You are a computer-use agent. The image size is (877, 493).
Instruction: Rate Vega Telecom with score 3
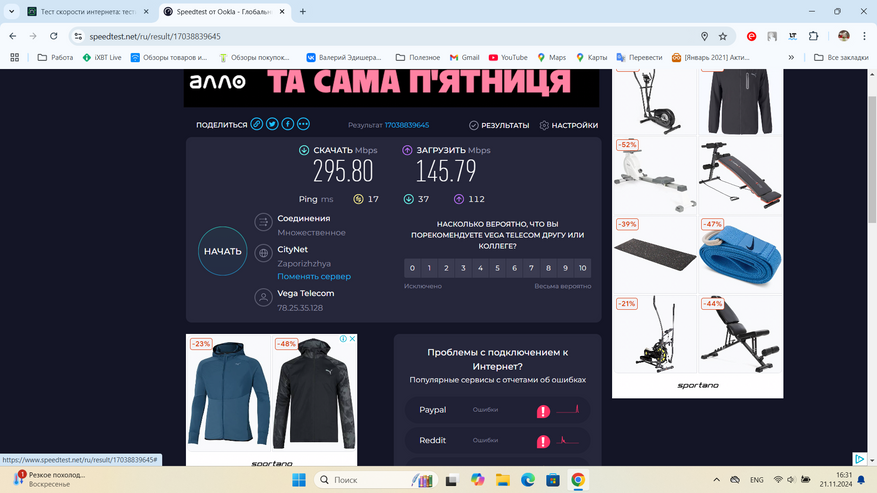tap(463, 268)
